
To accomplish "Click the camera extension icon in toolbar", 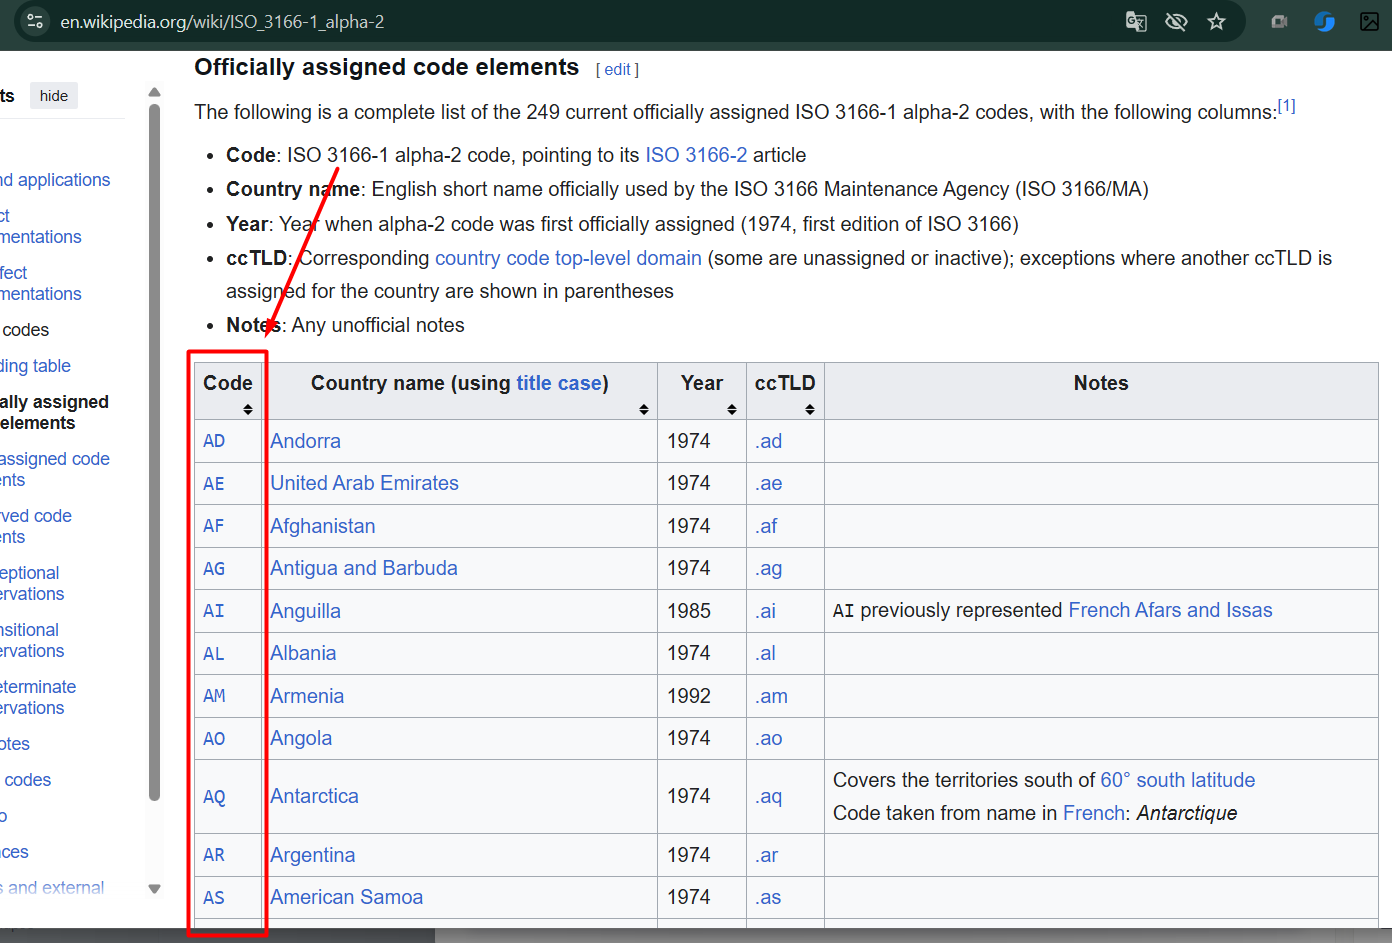I will [1279, 21].
